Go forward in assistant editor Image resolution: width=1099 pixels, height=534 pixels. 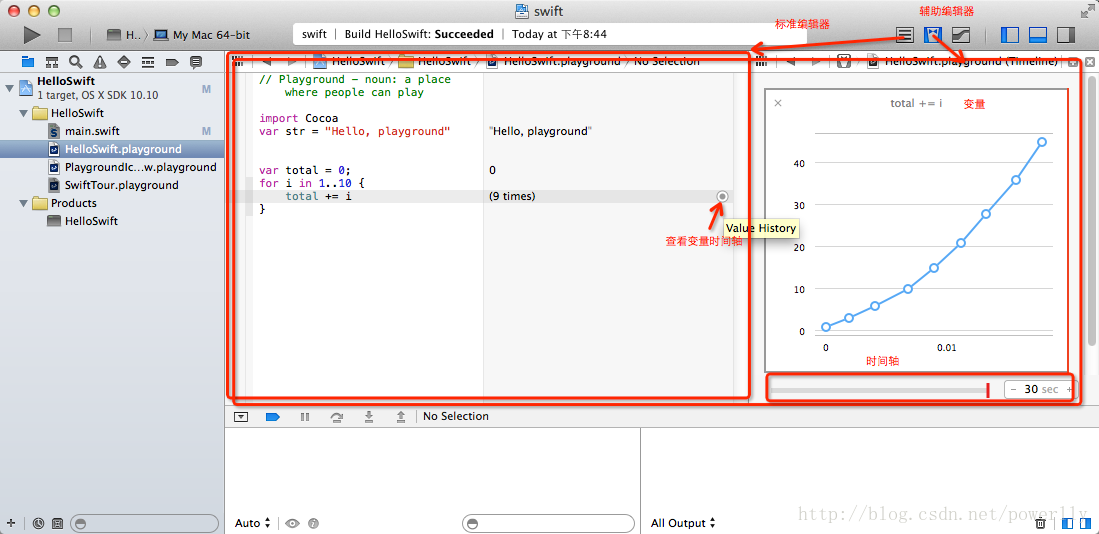coord(817,62)
